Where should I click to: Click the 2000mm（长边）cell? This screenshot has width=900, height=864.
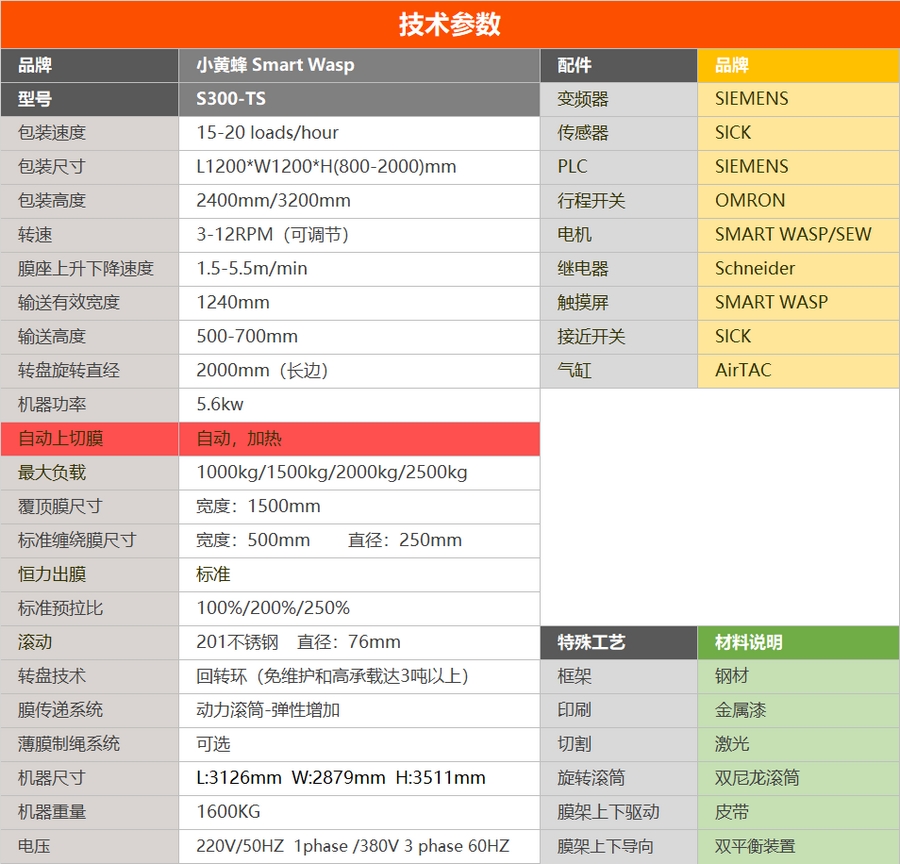tap(359, 370)
